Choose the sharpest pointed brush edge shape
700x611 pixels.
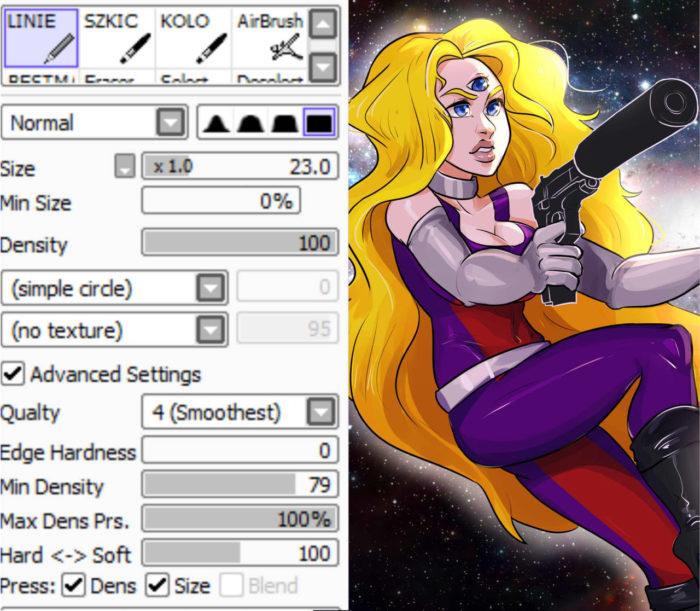(x=216, y=123)
